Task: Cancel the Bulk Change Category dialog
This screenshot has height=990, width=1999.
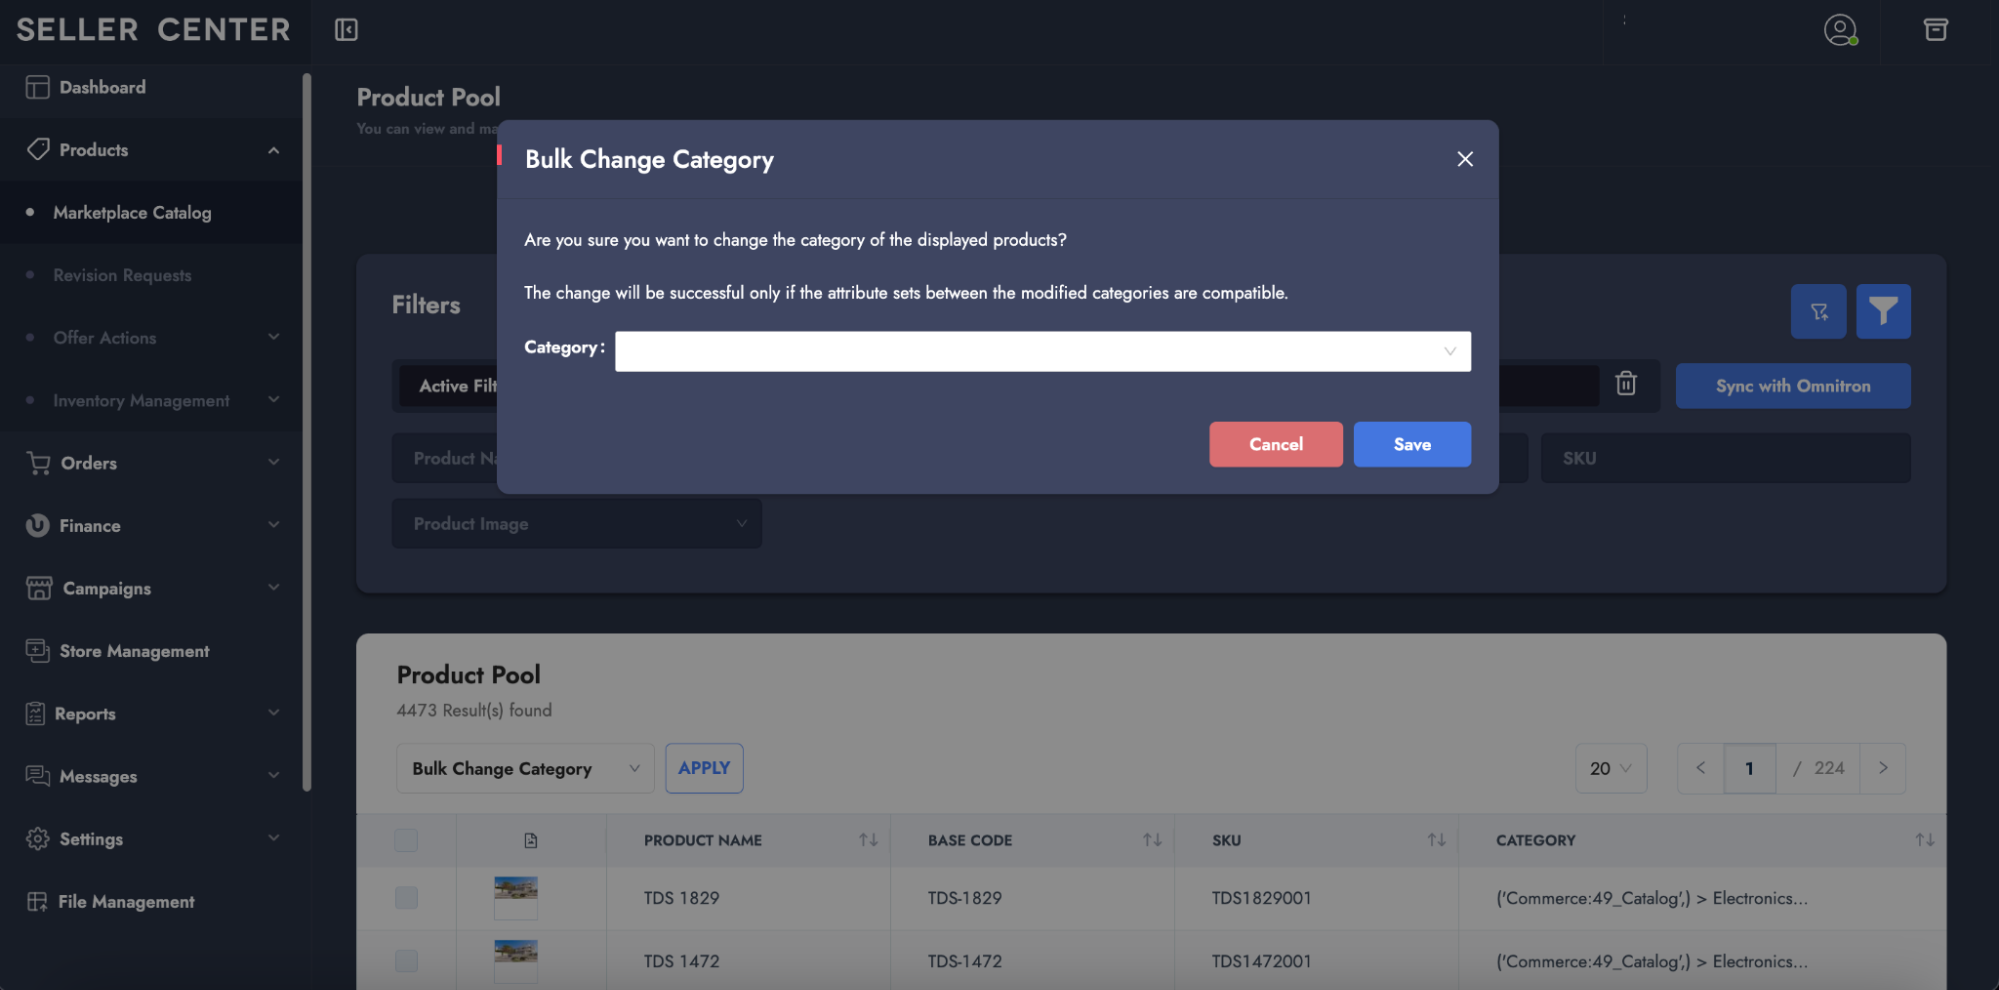Action: pos(1275,444)
